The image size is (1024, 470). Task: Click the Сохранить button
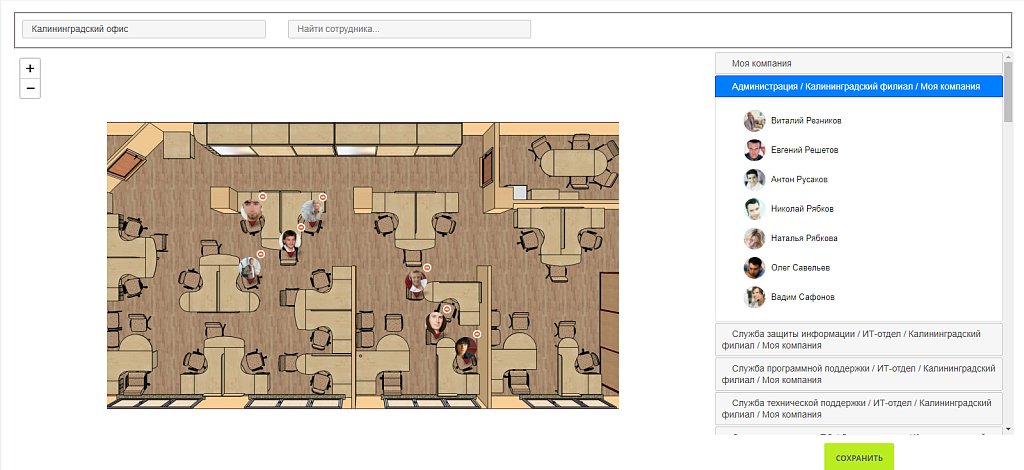pyautogui.click(x=859, y=458)
